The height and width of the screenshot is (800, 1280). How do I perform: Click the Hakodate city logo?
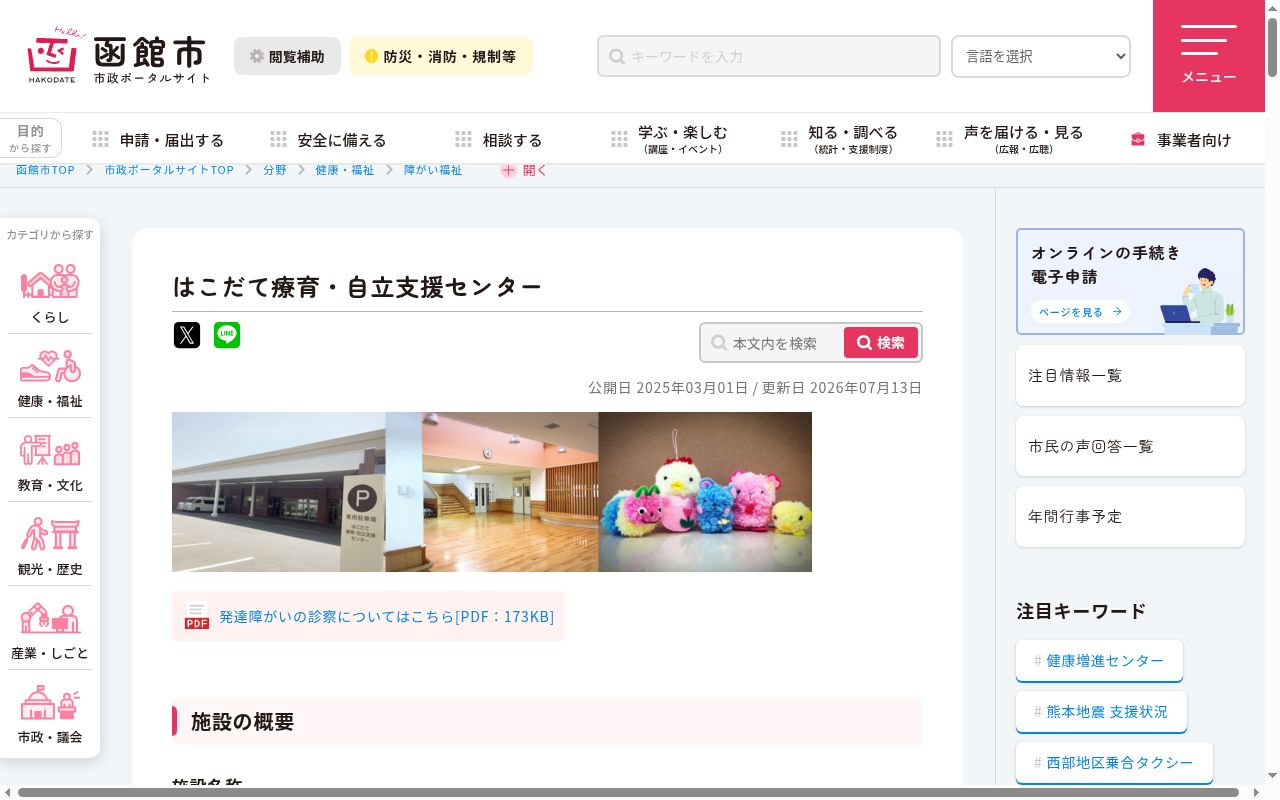(x=119, y=57)
